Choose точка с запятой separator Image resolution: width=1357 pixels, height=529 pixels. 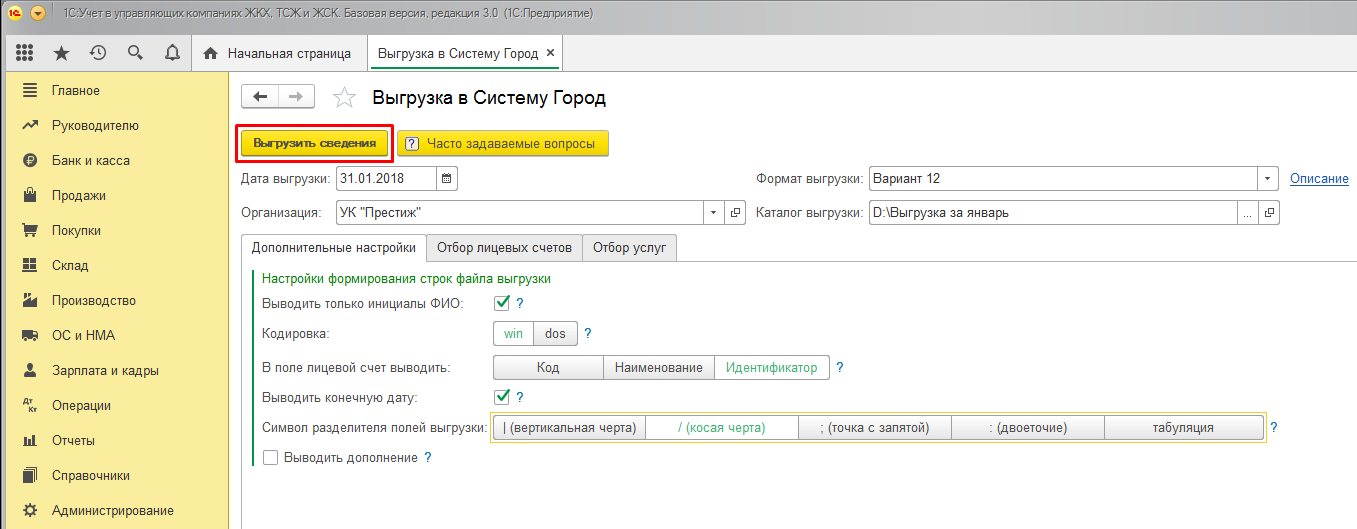tap(874, 428)
